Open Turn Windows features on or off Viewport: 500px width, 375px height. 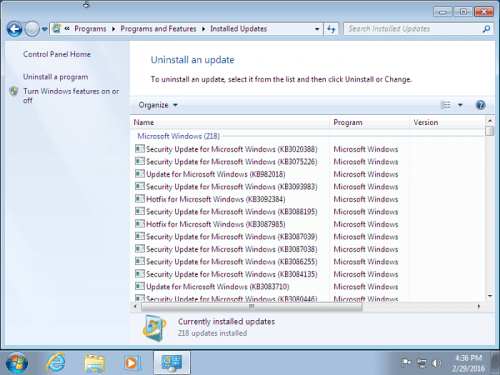(71, 96)
